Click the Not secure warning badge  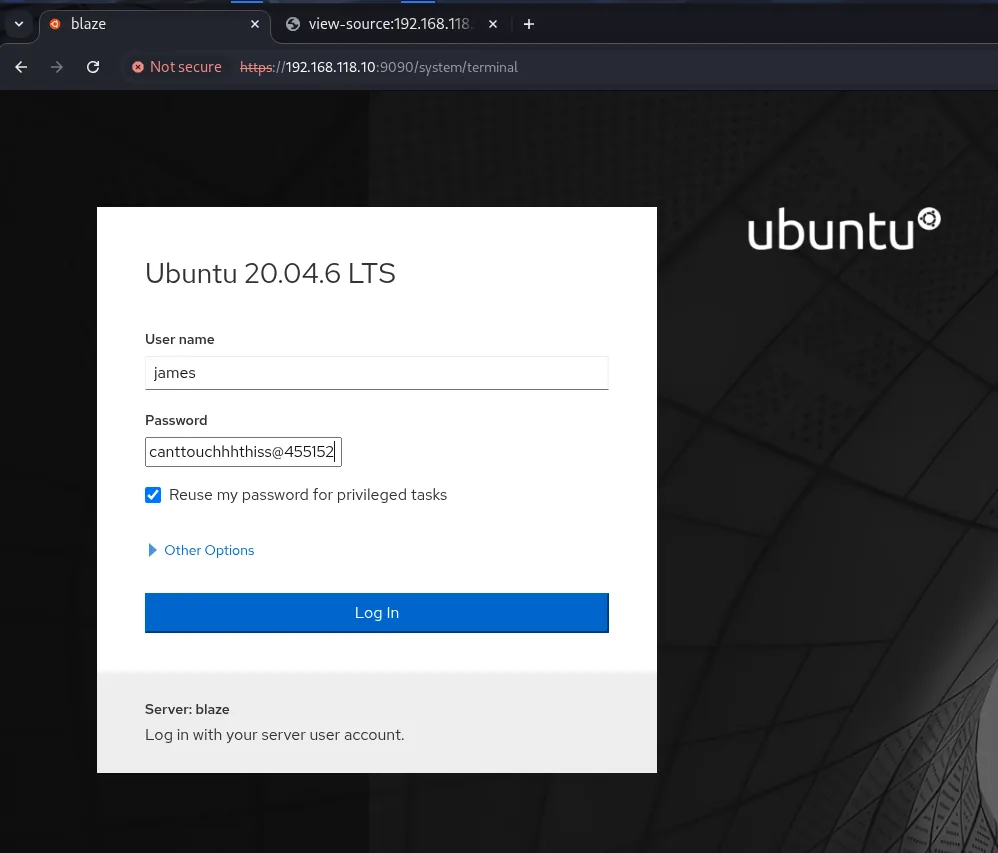(177, 67)
